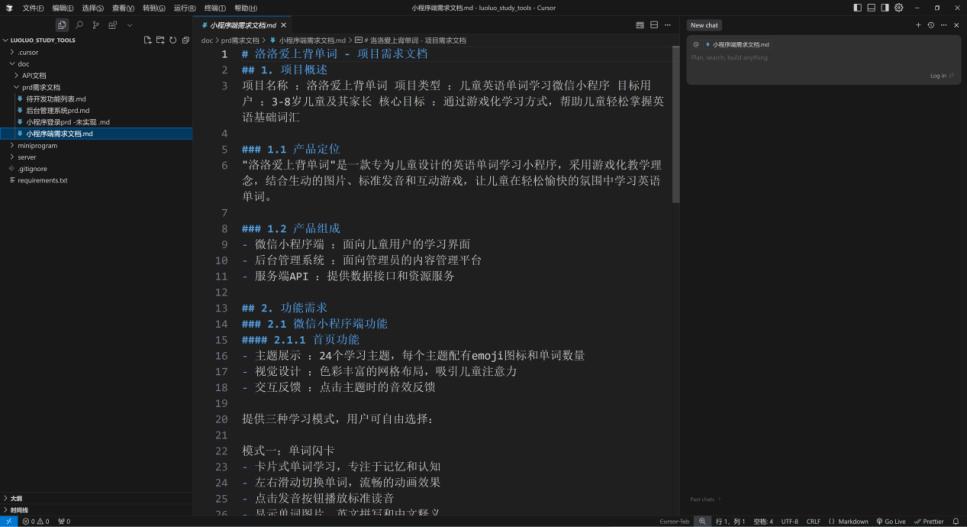Image resolution: width=968 pixels, height=527 pixels.
Task: Collapse the prd需求文档 folder
Action: 40,87
